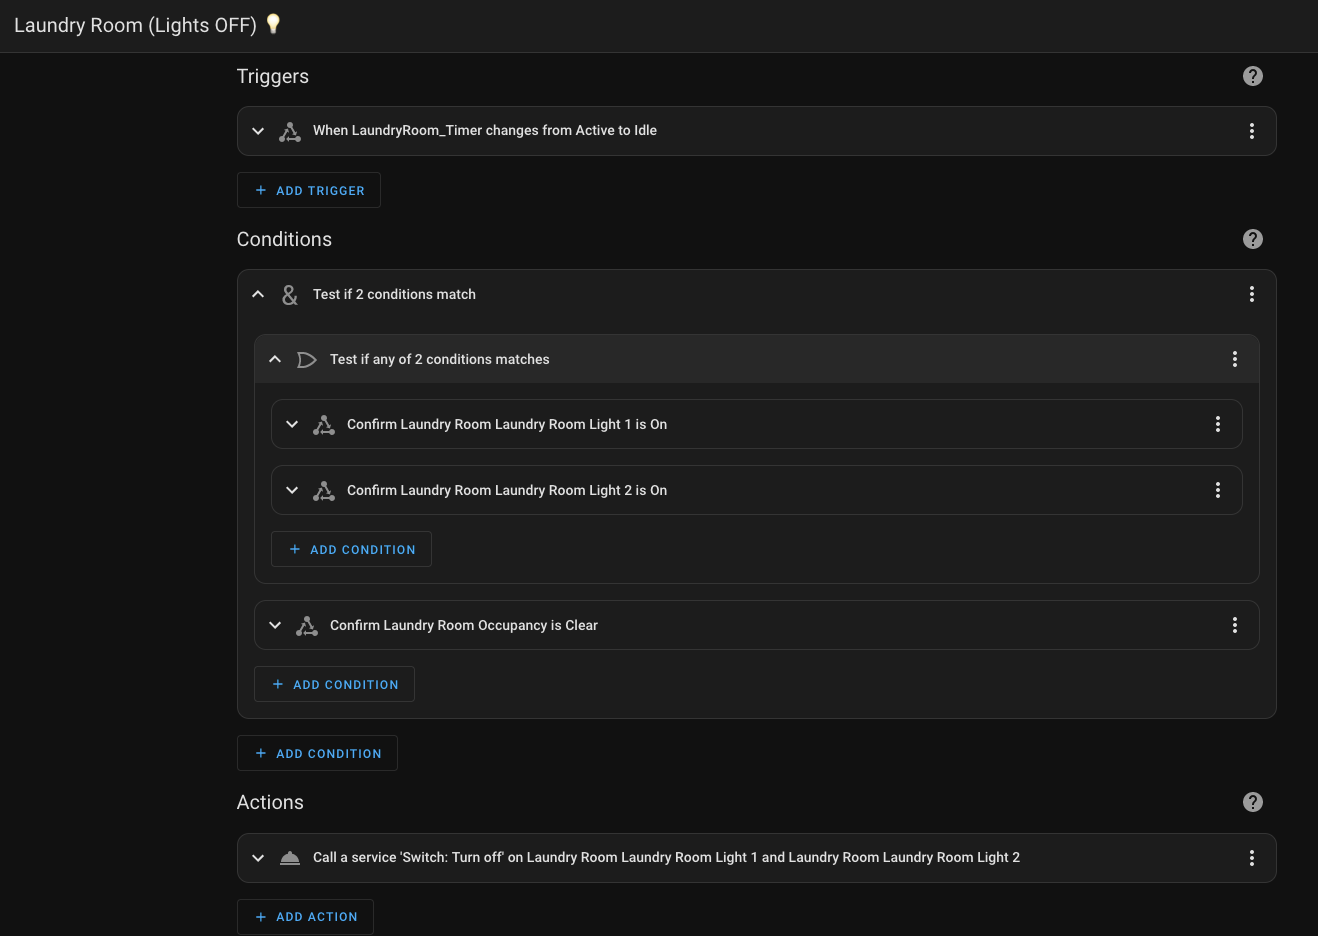This screenshot has height=936, width=1318.
Task: Open the overflow menu on the timer trigger
Action: [x=1252, y=131]
